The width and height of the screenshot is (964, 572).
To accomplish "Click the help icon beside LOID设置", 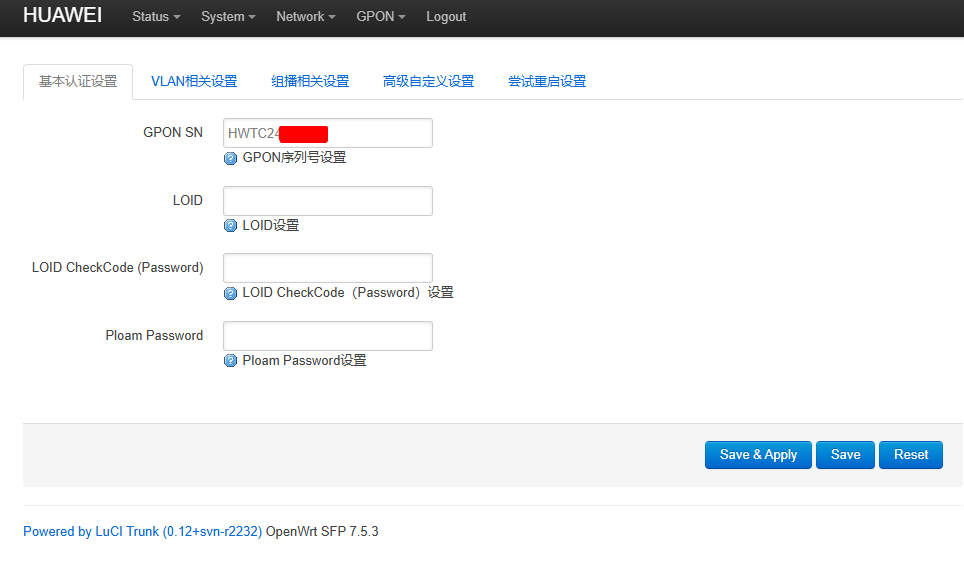I will (x=231, y=226).
